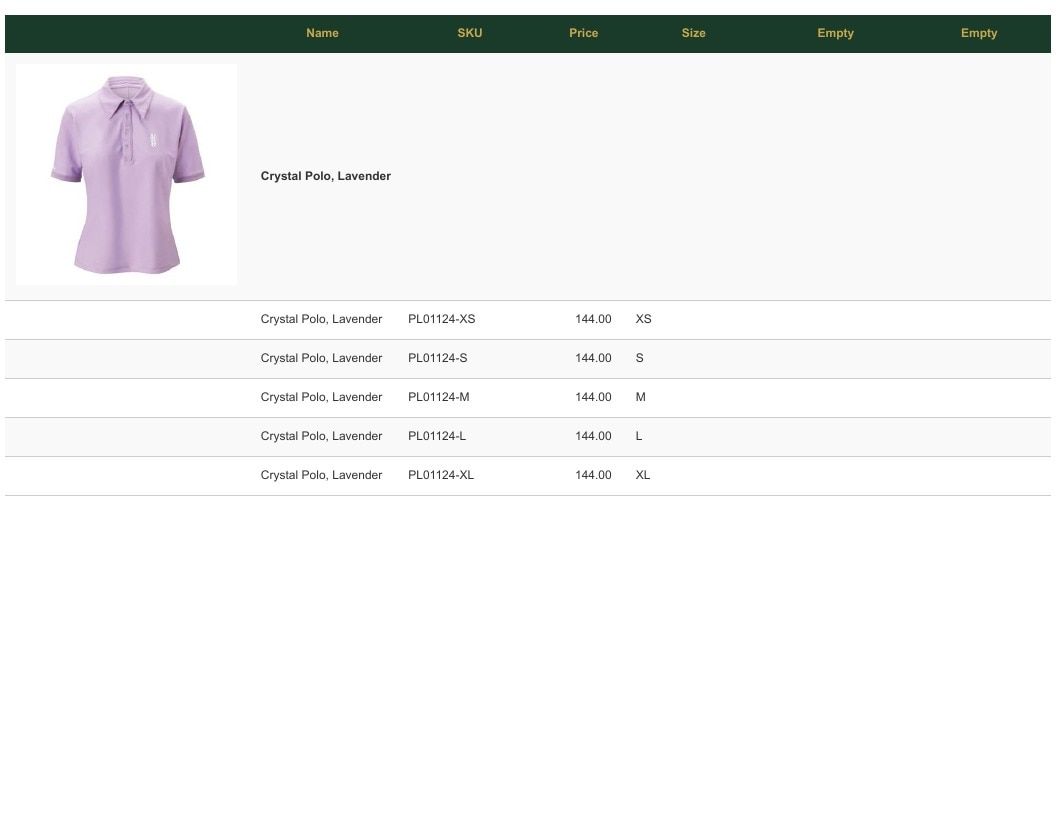Click the 144.00 price in the PL01124-XS row
1056x816 pixels.
(x=593, y=319)
